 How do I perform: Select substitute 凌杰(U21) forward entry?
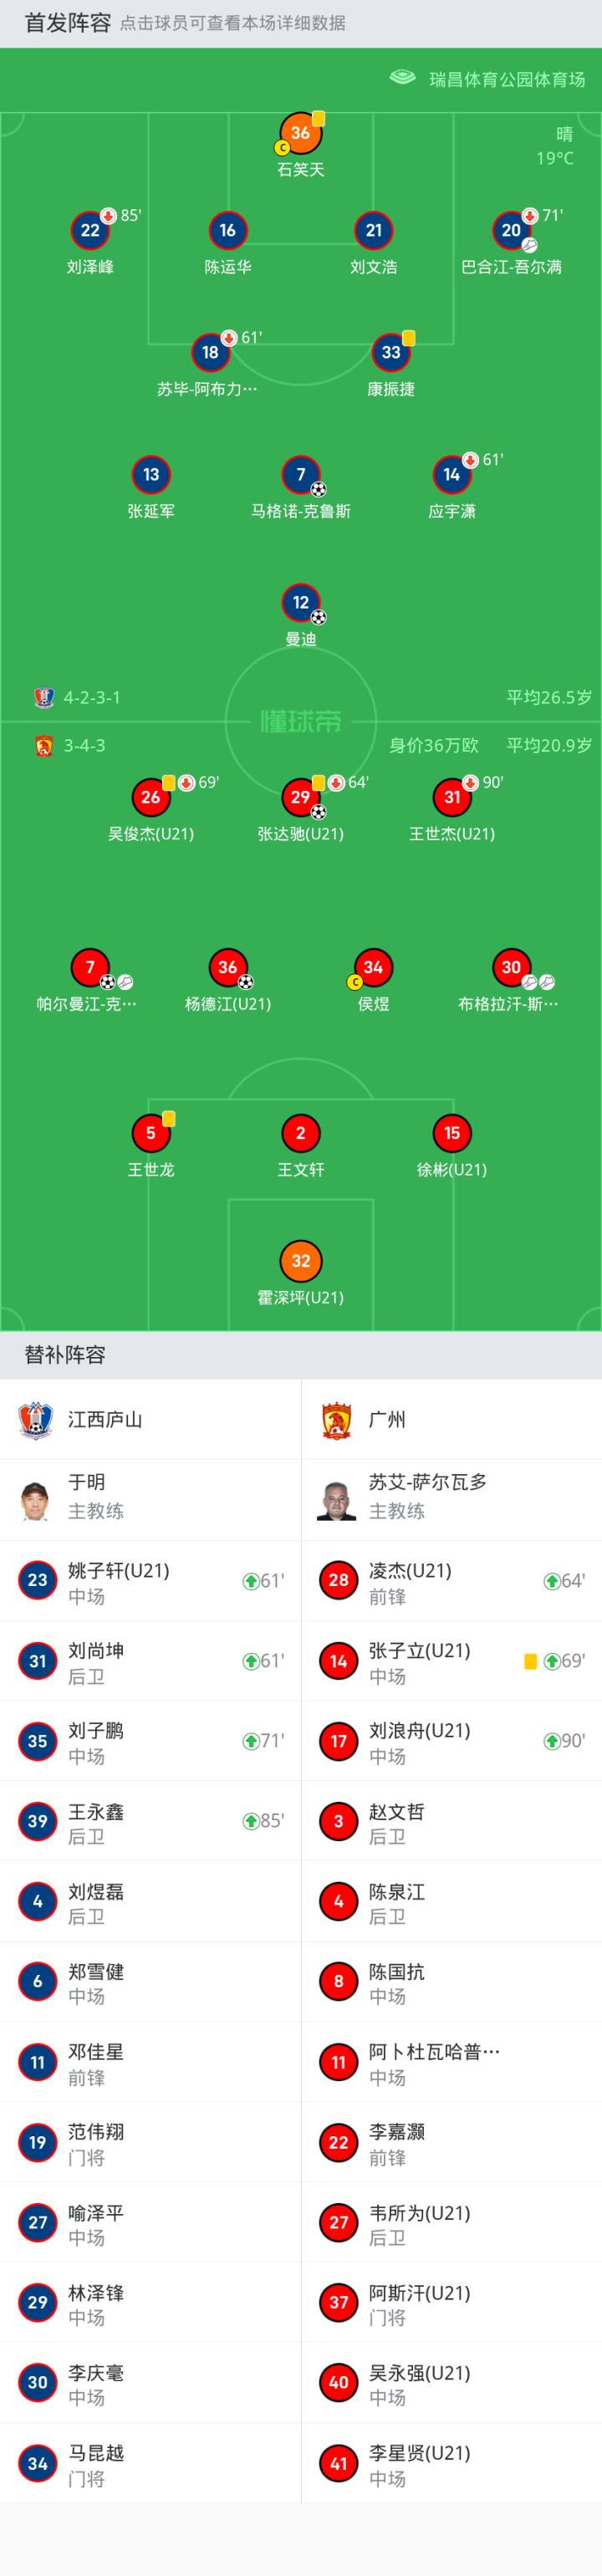[451, 1581]
